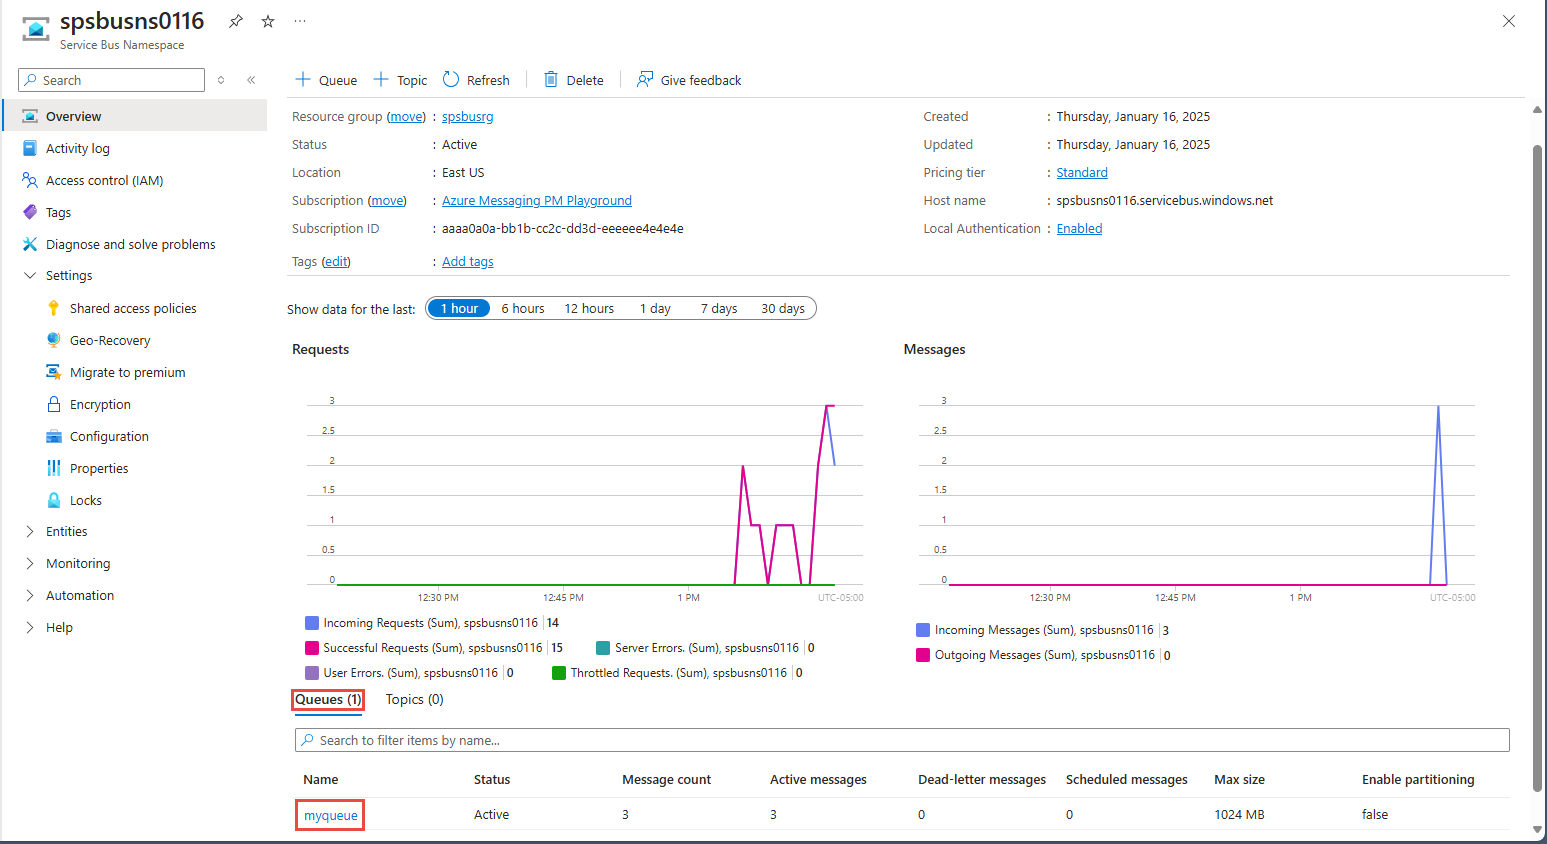Open the spsbusrg resource group

tap(467, 116)
